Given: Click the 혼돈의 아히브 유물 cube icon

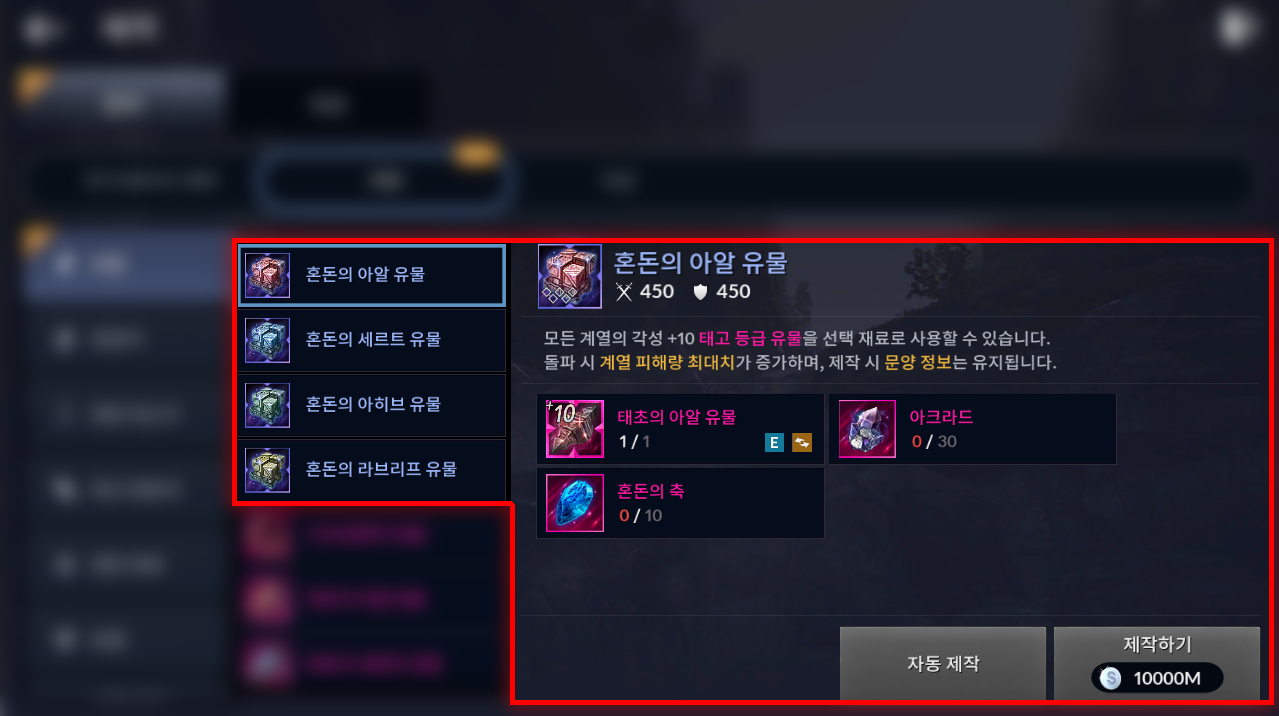Looking at the screenshot, I should pos(268,405).
